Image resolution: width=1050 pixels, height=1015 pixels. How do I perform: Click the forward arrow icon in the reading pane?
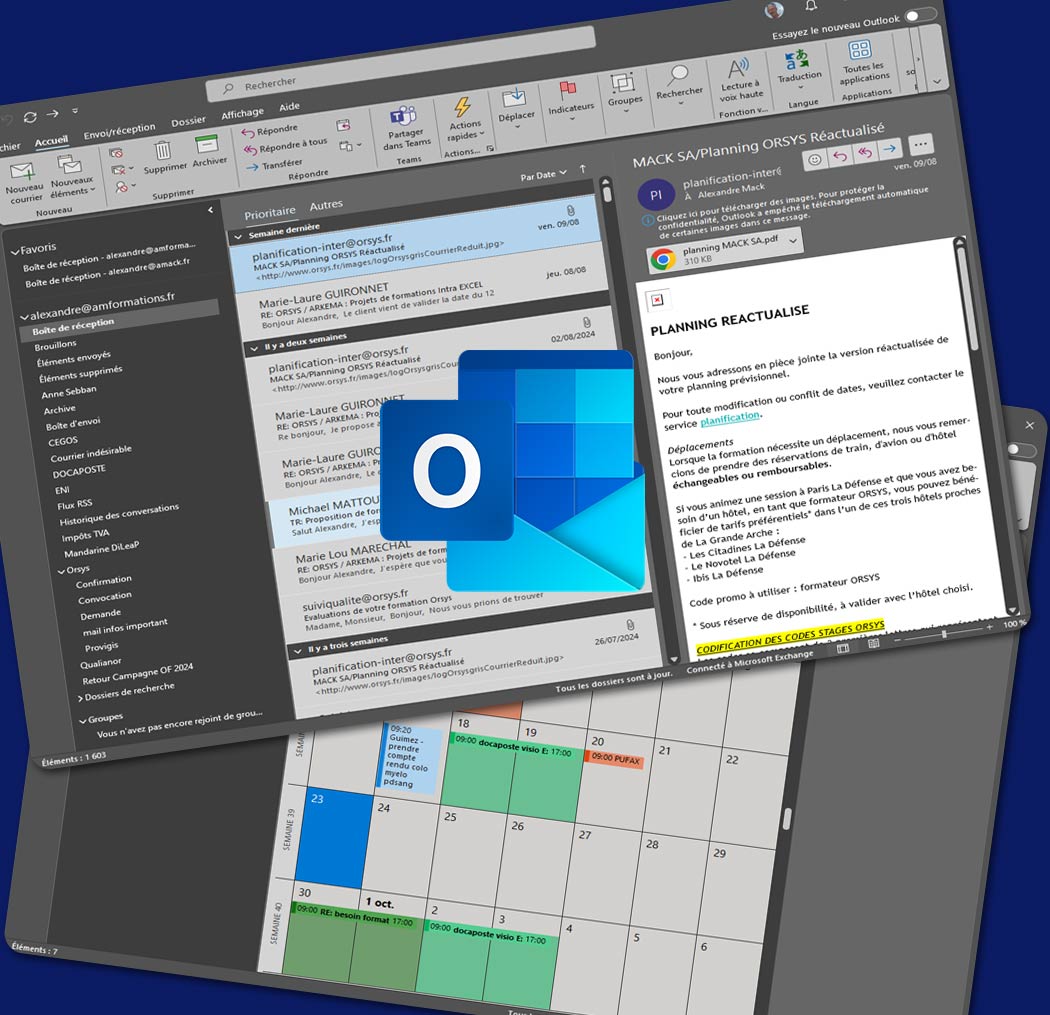[x=890, y=148]
